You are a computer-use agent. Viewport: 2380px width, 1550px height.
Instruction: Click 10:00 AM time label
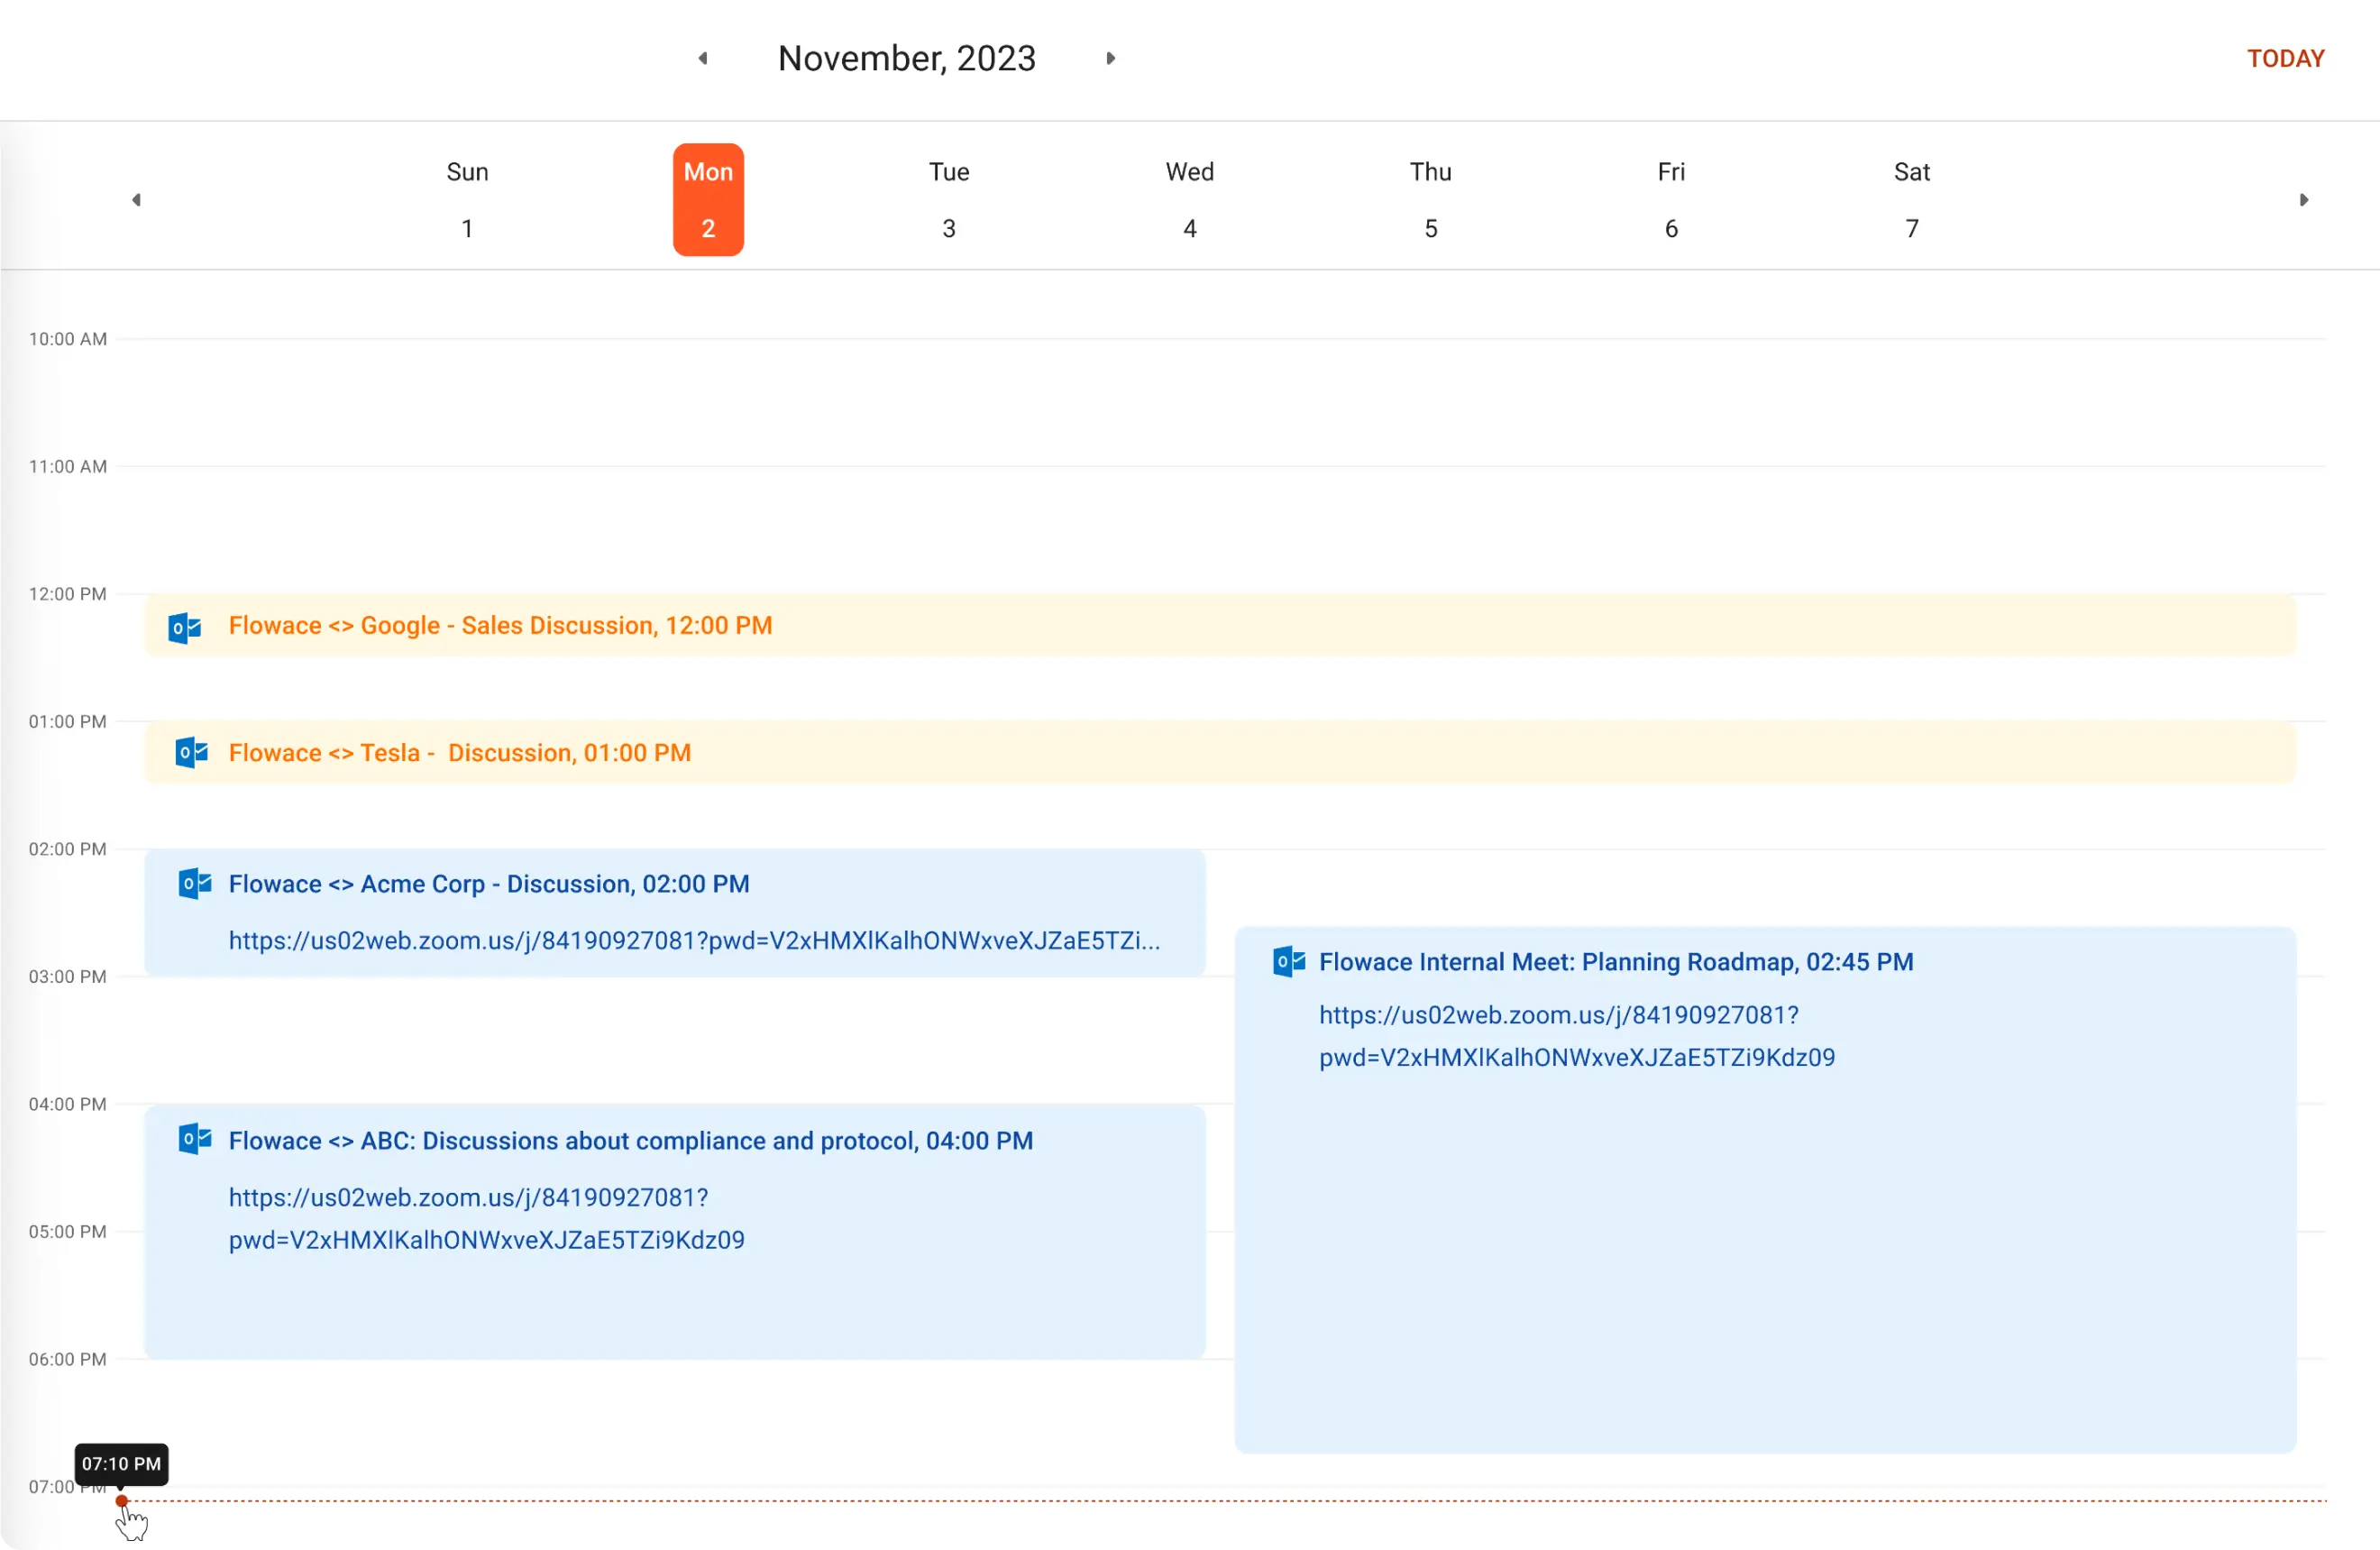pos(68,339)
